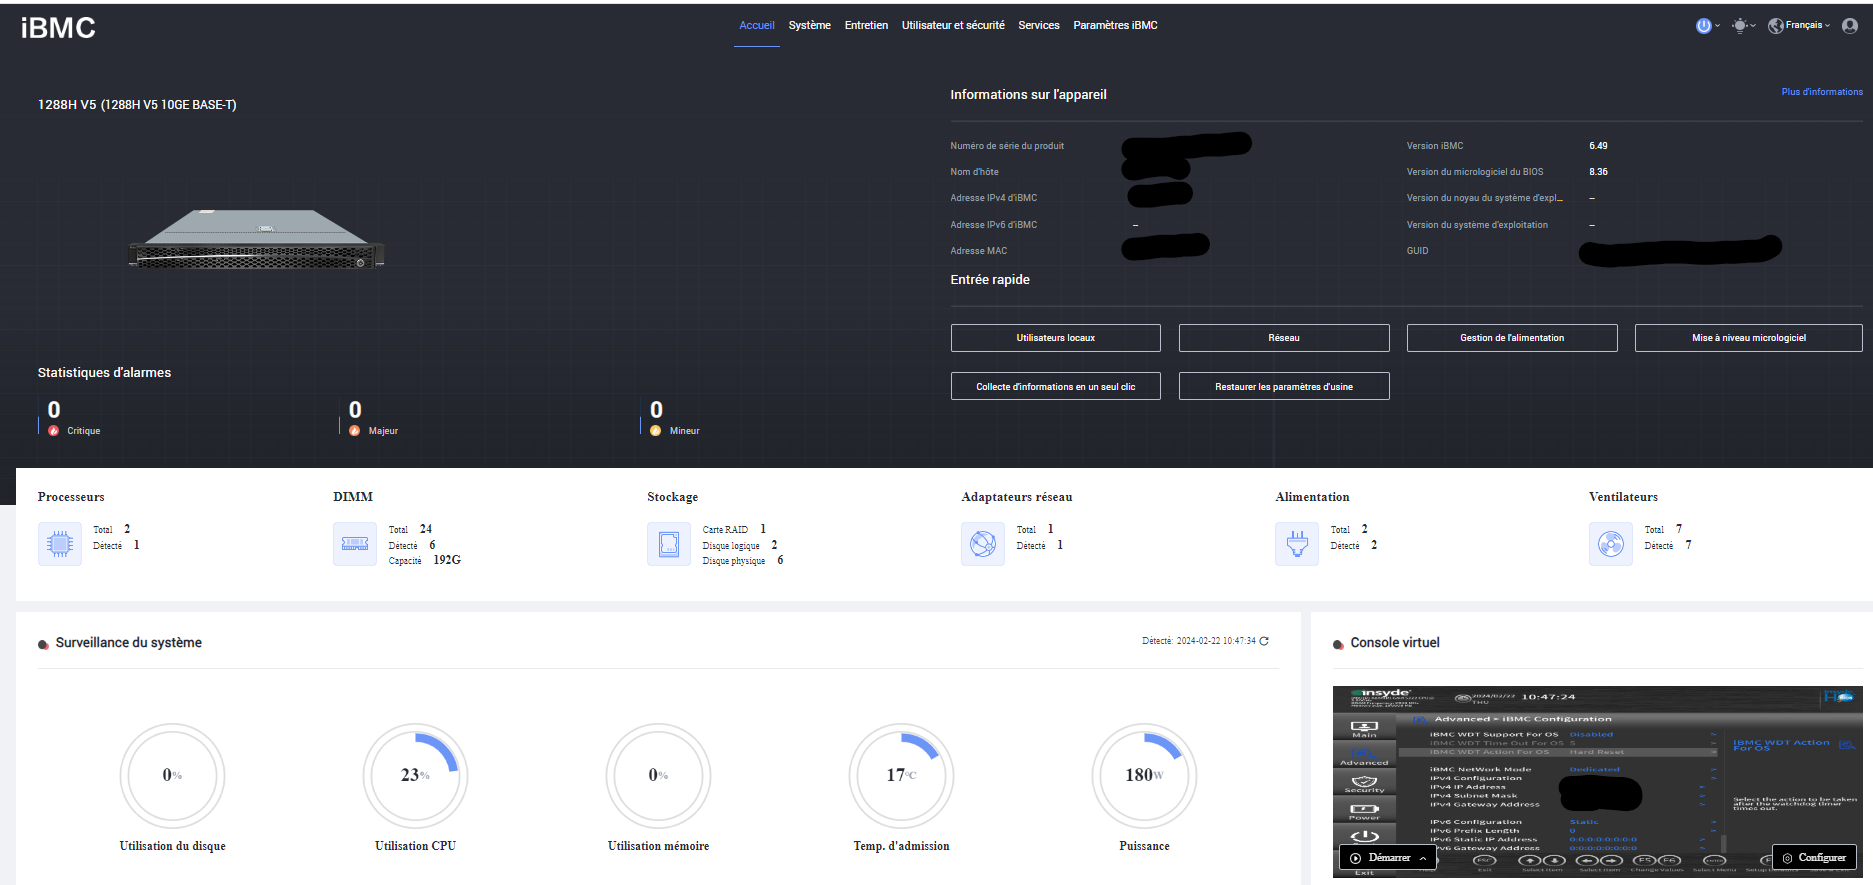Click the Utilisation CPU gauge
This screenshot has width=1873, height=885.
[x=415, y=775]
